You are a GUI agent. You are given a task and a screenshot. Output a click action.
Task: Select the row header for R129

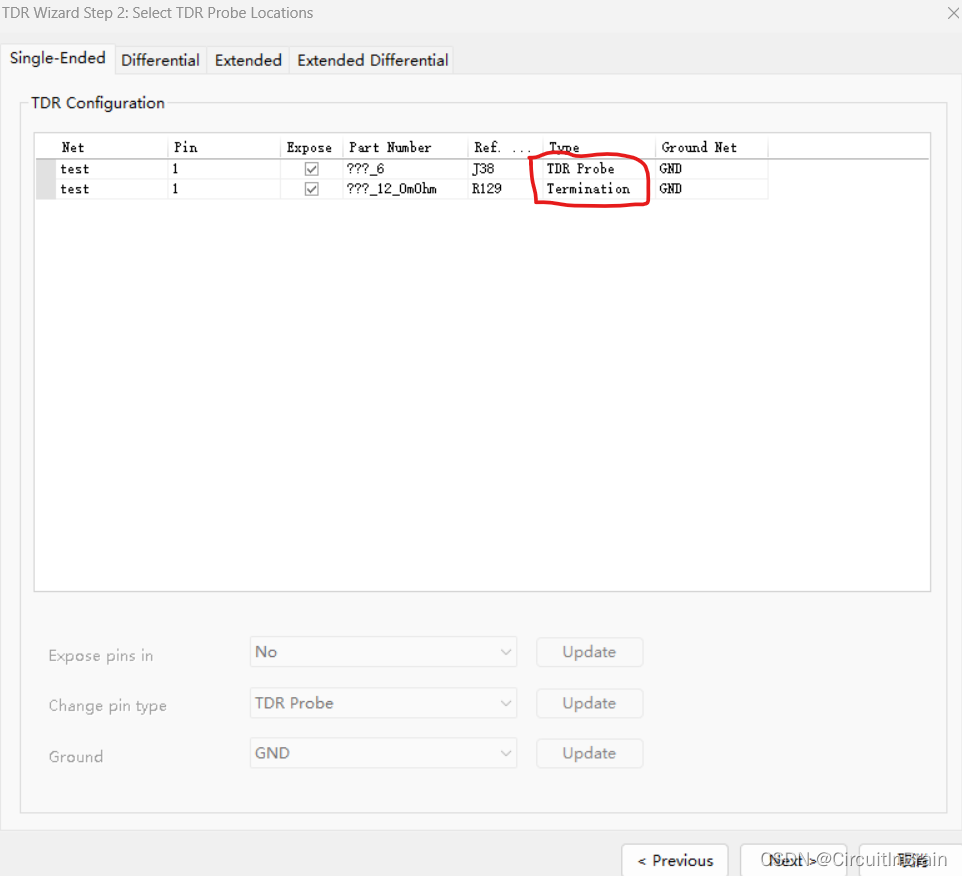click(45, 189)
